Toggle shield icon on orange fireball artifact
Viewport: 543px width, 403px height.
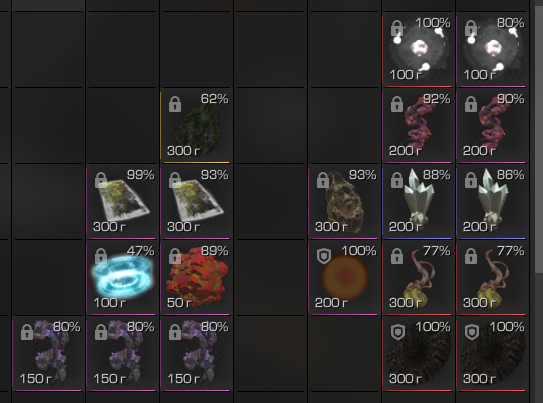324,256
